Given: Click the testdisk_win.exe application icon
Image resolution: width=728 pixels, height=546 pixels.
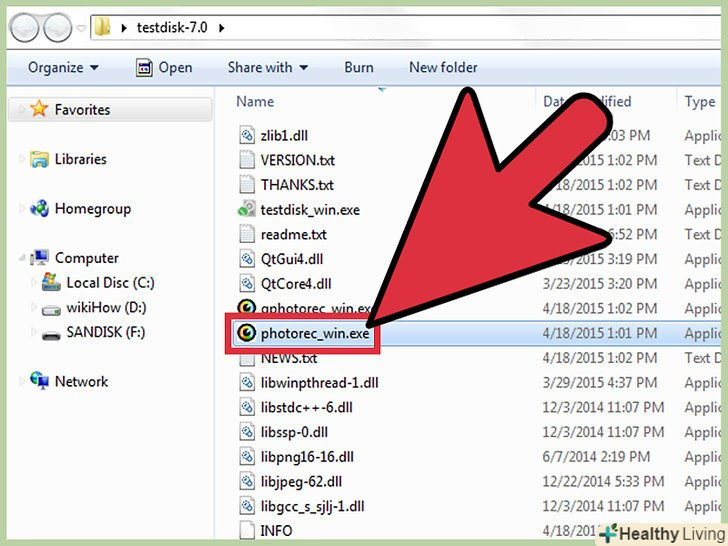Looking at the screenshot, I should pyautogui.click(x=247, y=208).
